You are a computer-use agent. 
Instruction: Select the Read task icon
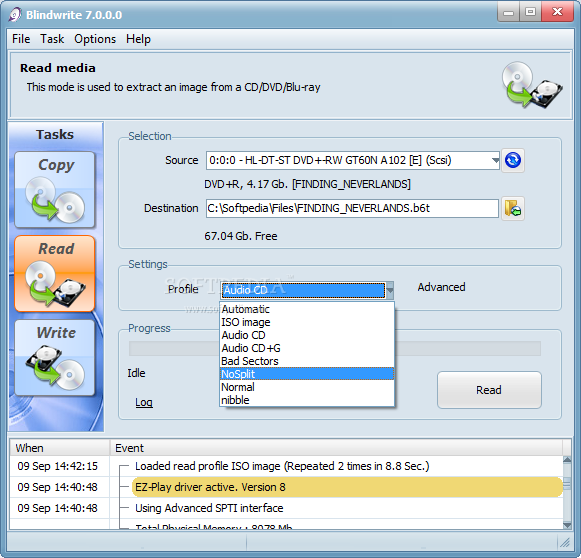pos(55,273)
